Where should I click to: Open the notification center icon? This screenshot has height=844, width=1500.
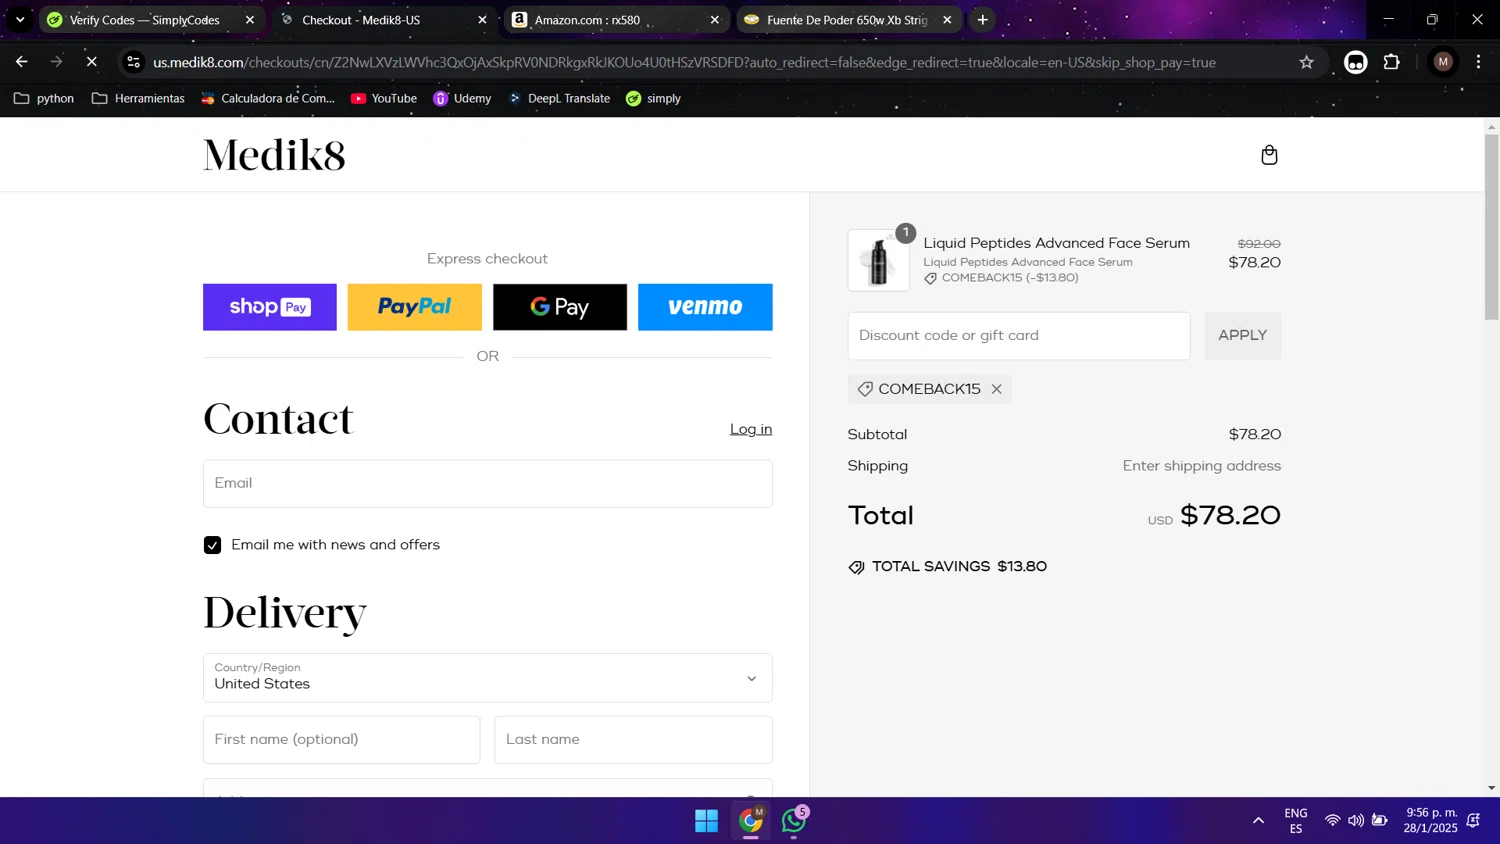[x=1473, y=821]
